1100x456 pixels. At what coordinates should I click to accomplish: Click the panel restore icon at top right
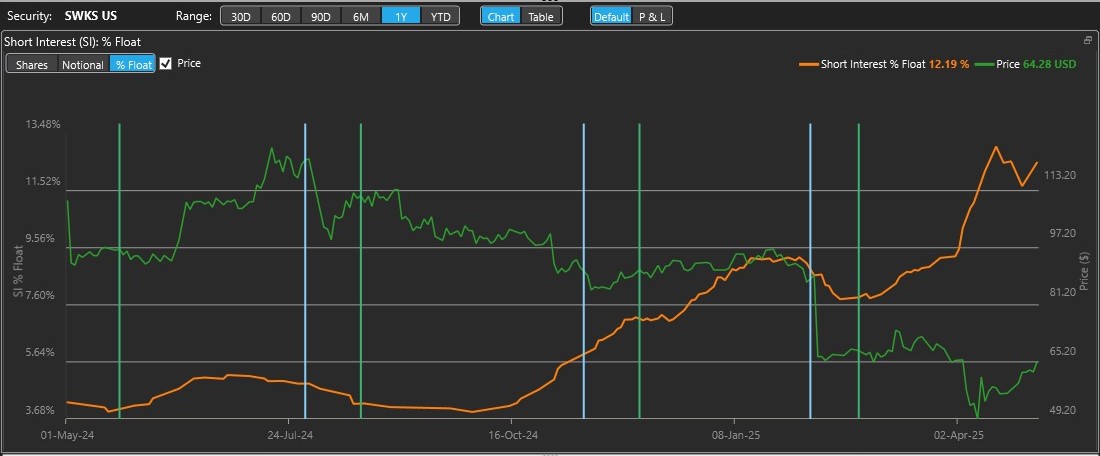point(1087,41)
